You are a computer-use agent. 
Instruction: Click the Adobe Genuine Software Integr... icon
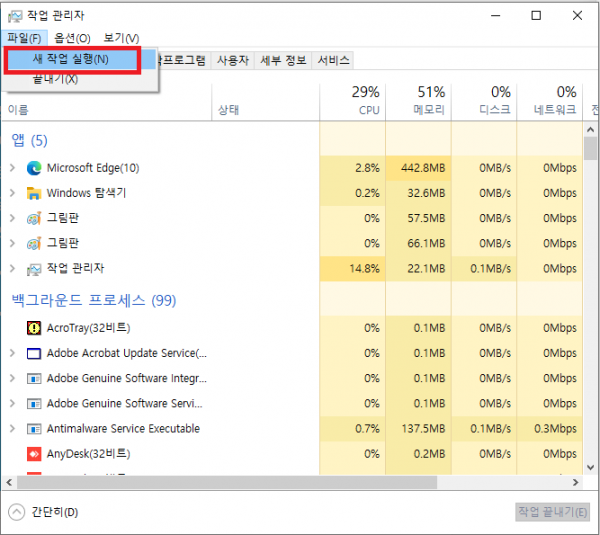tap(34, 378)
